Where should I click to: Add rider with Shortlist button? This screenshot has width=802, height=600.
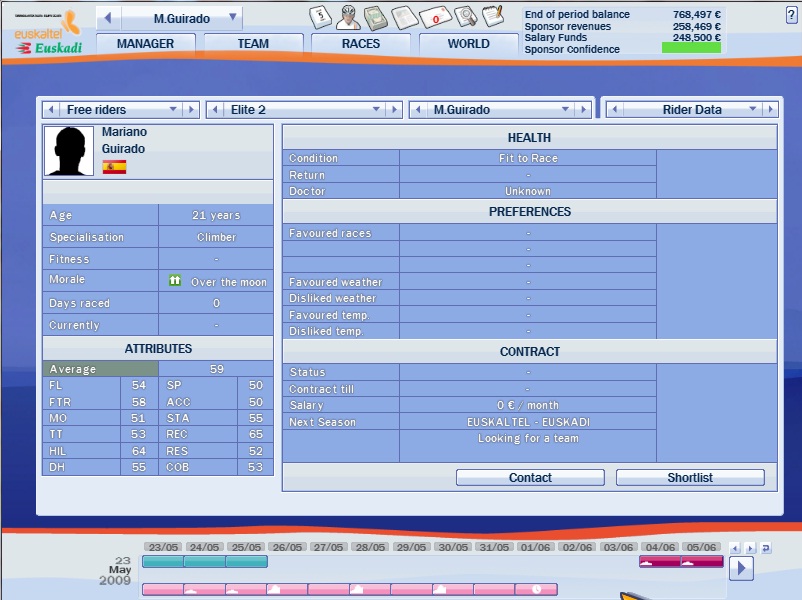[x=690, y=478]
